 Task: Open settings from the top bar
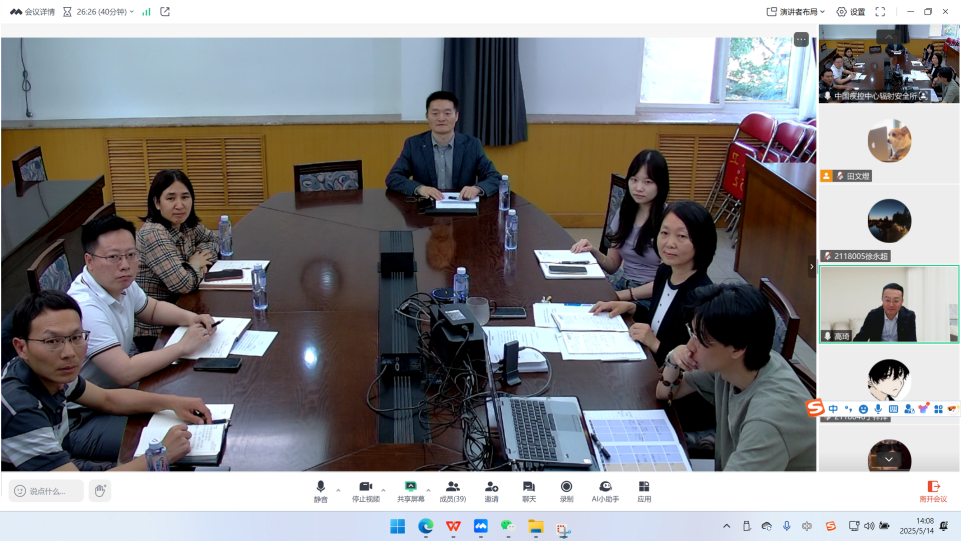pos(851,12)
